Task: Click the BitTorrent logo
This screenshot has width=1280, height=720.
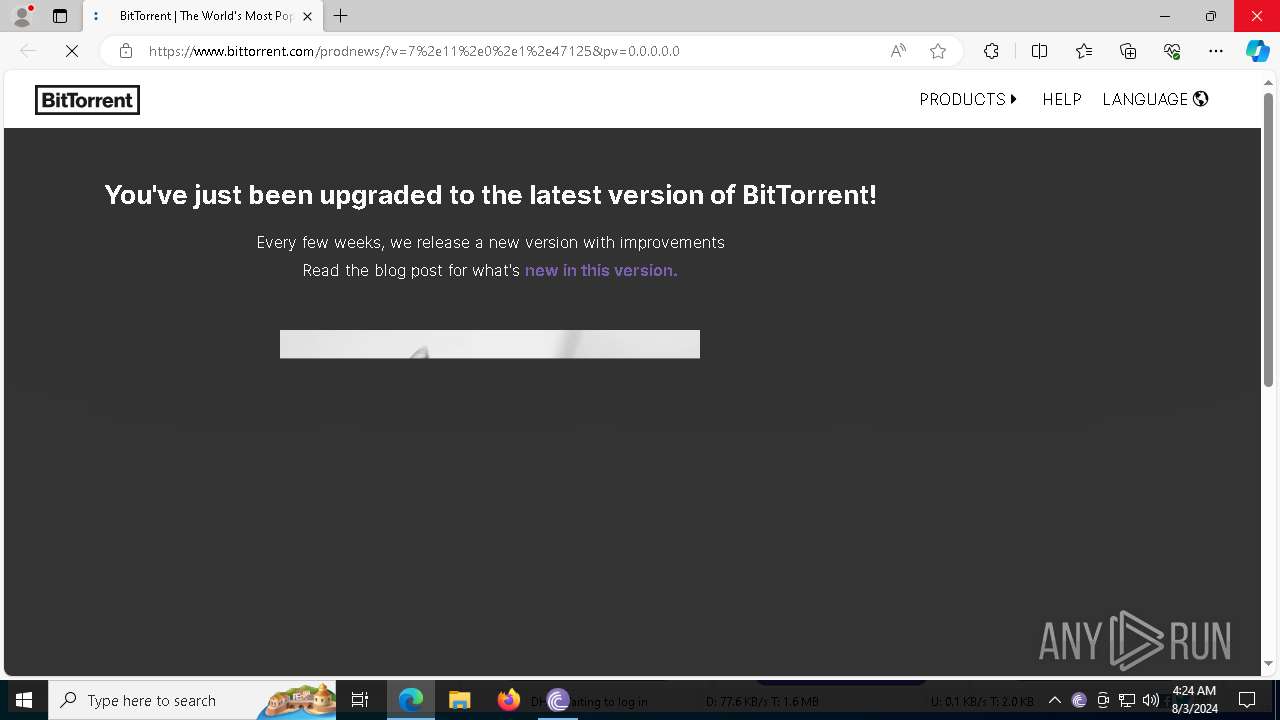Action: [x=87, y=100]
